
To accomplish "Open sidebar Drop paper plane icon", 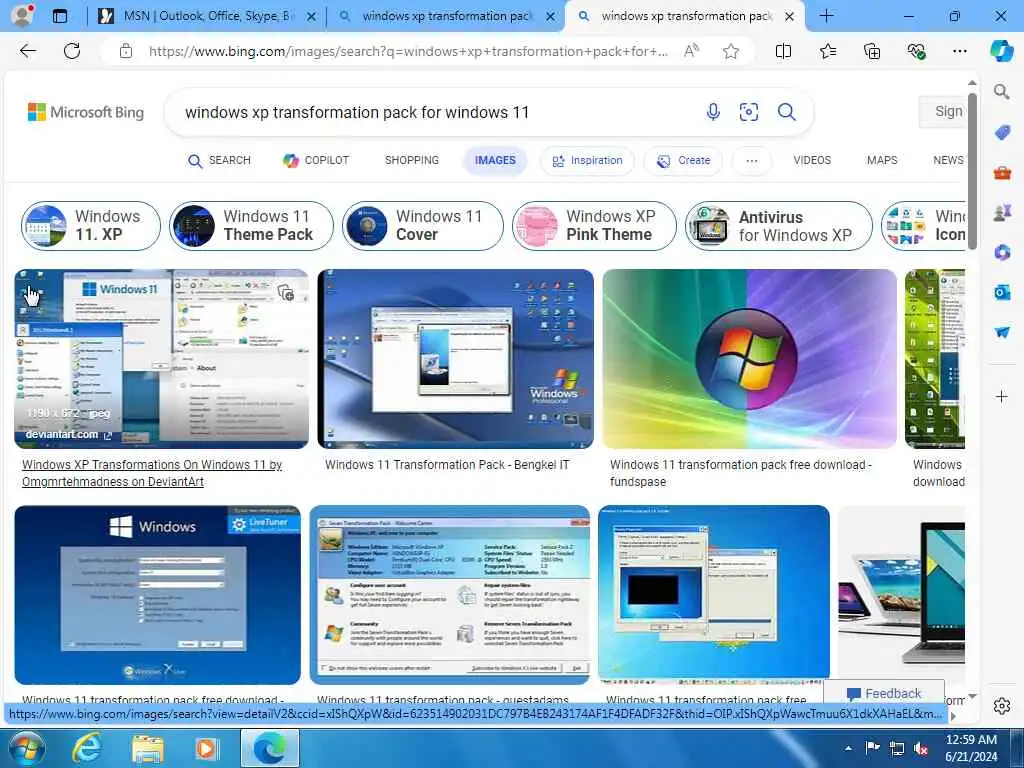I will click(x=1002, y=332).
